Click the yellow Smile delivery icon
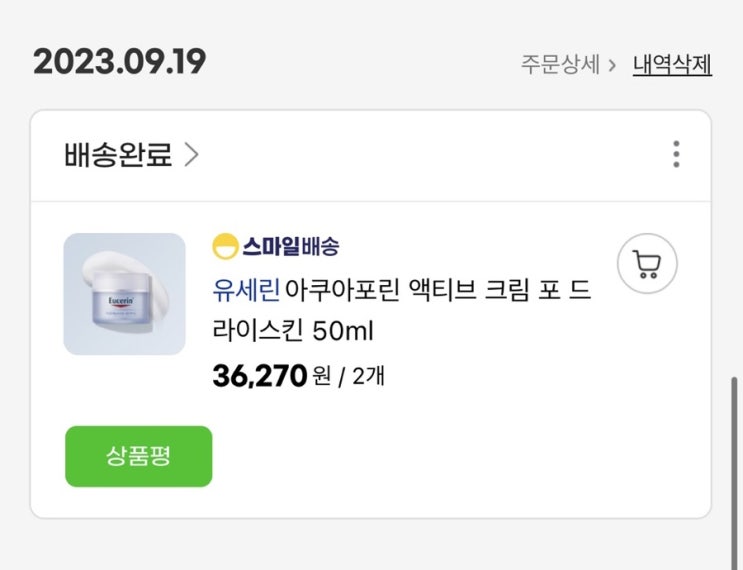Screen dimensions: 743x570 coord(225,246)
